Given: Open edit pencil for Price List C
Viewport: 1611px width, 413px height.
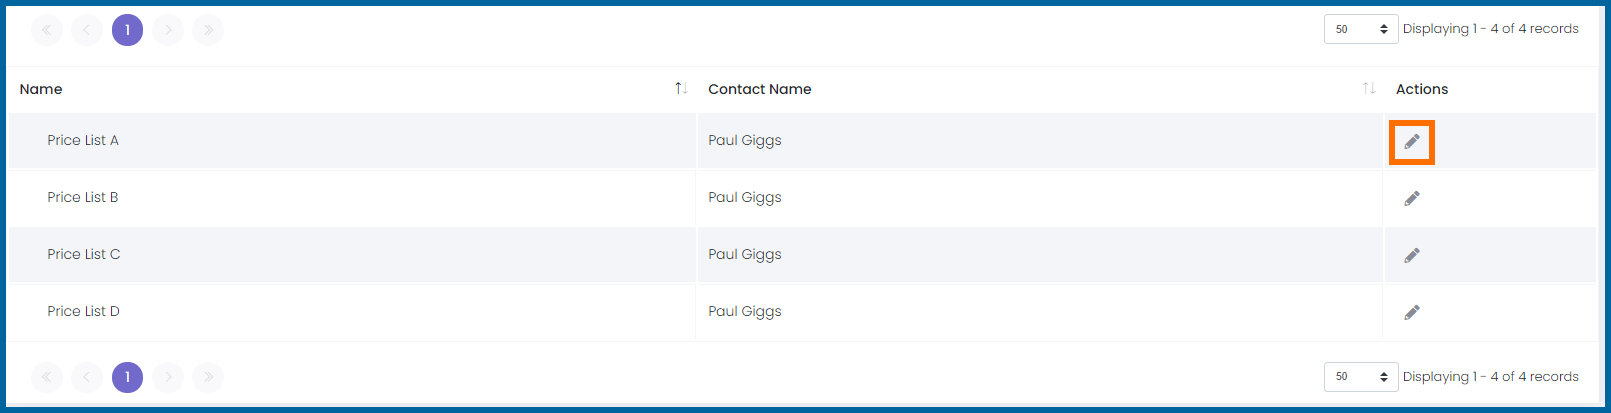Looking at the screenshot, I should click(x=1411, y=255).
